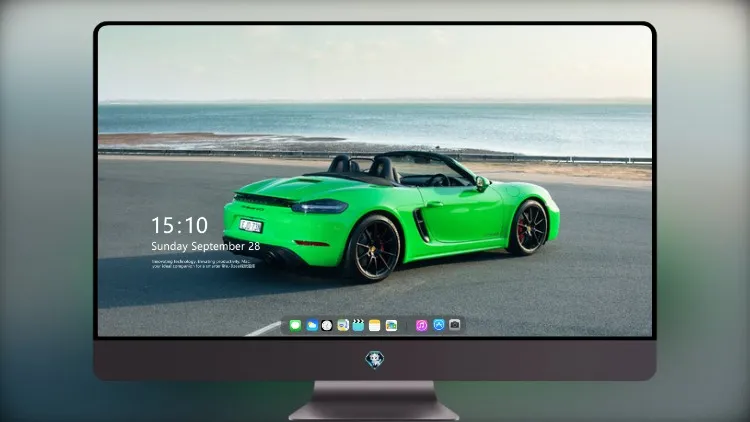The height and width of the screenshot is (422, 750).
Task: Open the blue App Store icon
Action: tap(439, 325)
